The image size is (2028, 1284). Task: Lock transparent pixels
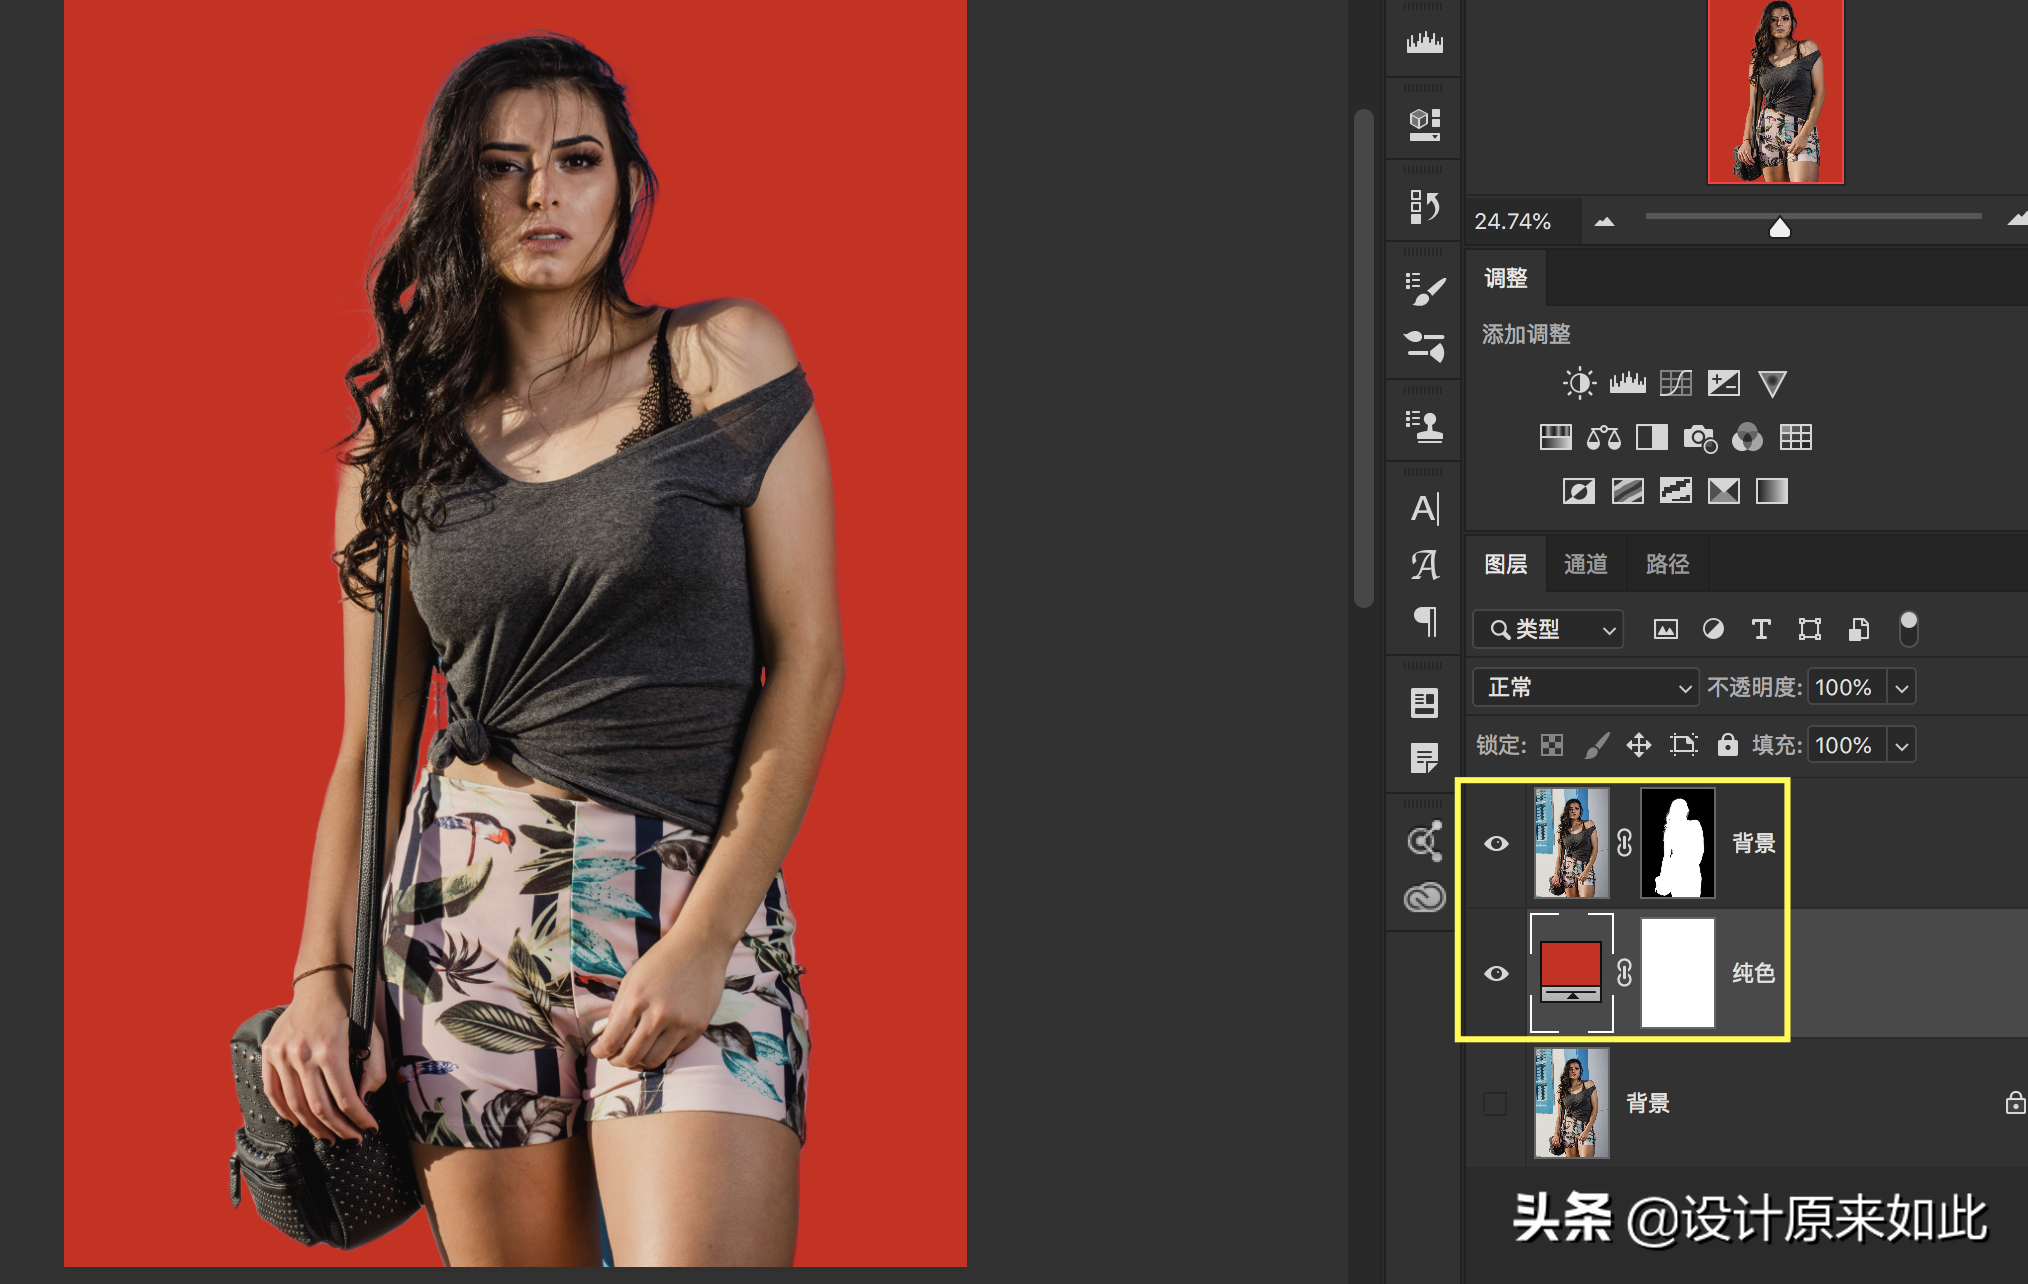1551,745
